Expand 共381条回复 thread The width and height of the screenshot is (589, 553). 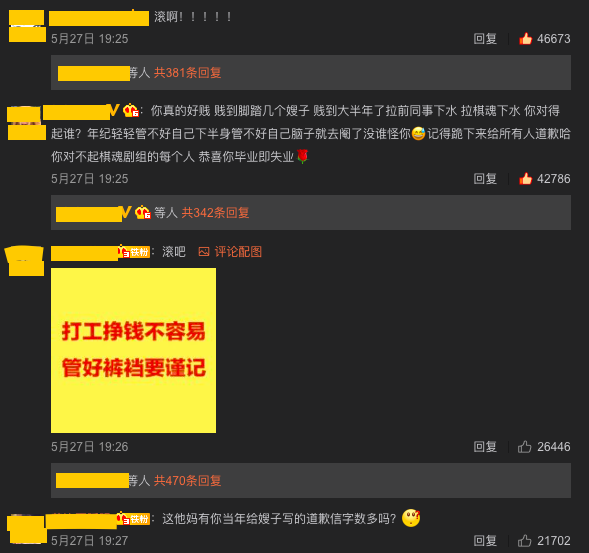187,73
